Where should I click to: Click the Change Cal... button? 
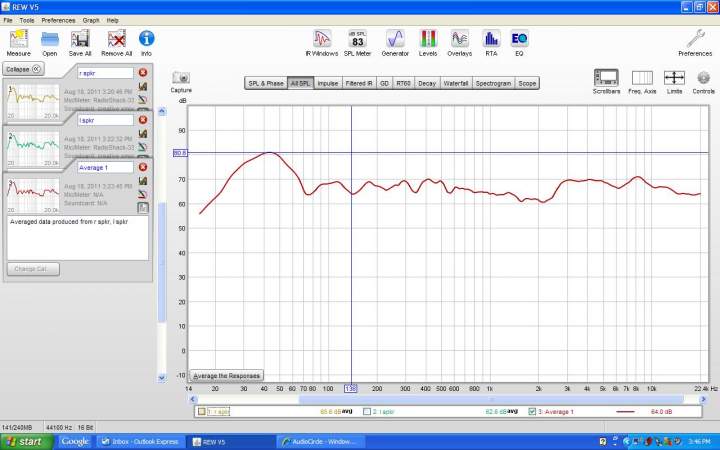(33, 269)
